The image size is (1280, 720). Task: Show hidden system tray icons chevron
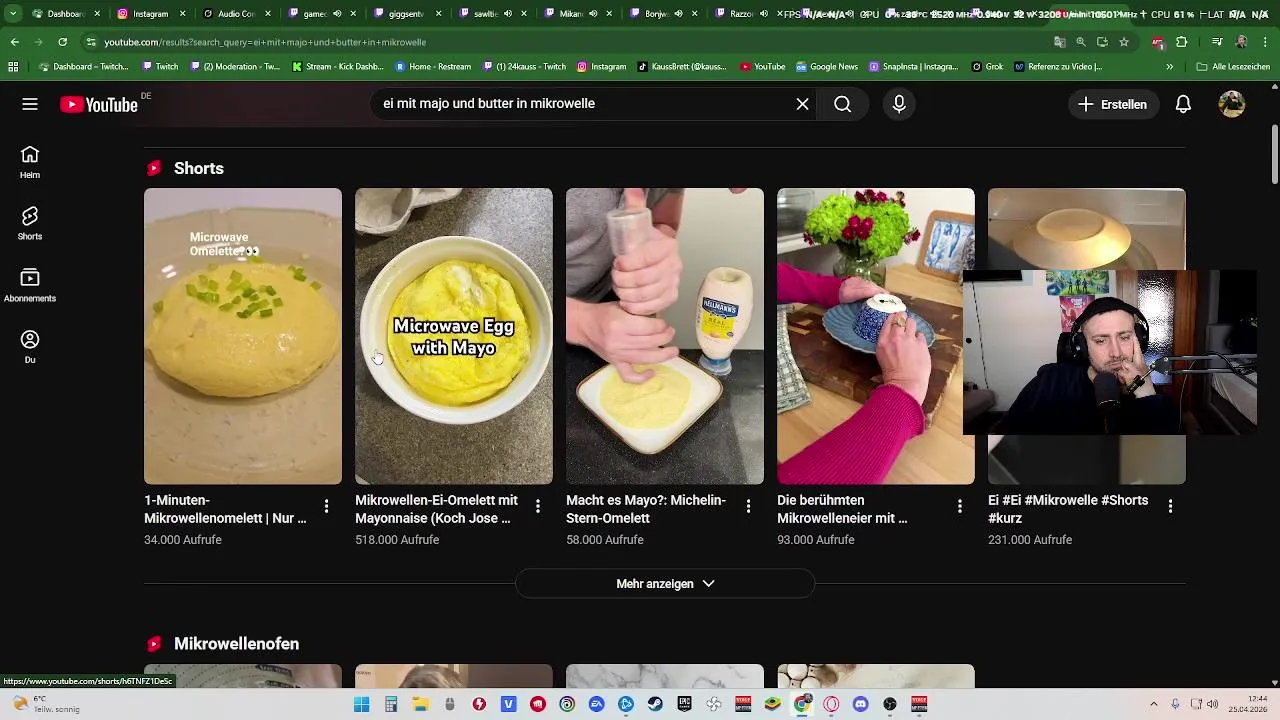(1154, 704)
